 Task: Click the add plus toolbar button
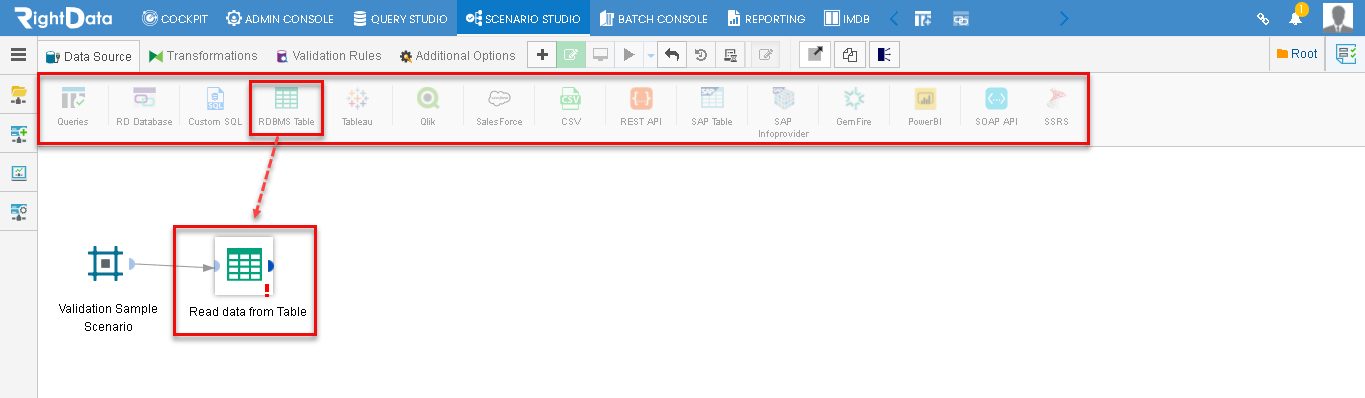[542, 56]
